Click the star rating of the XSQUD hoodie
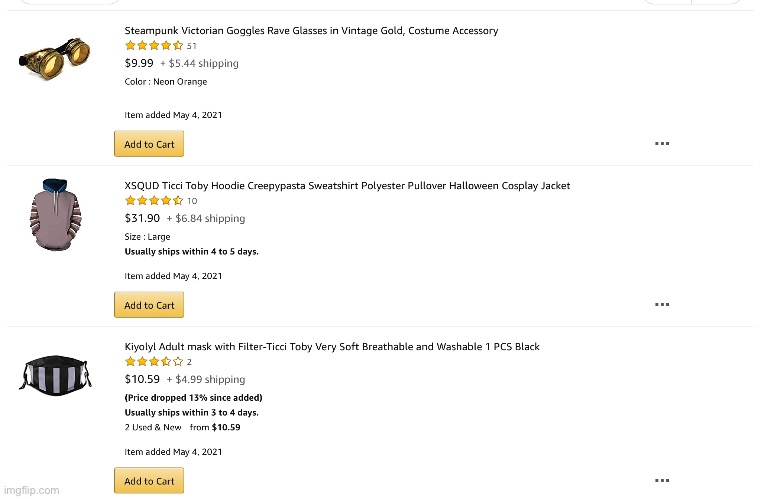This screenshot has height=499, width=761. [x=154, y=200]
